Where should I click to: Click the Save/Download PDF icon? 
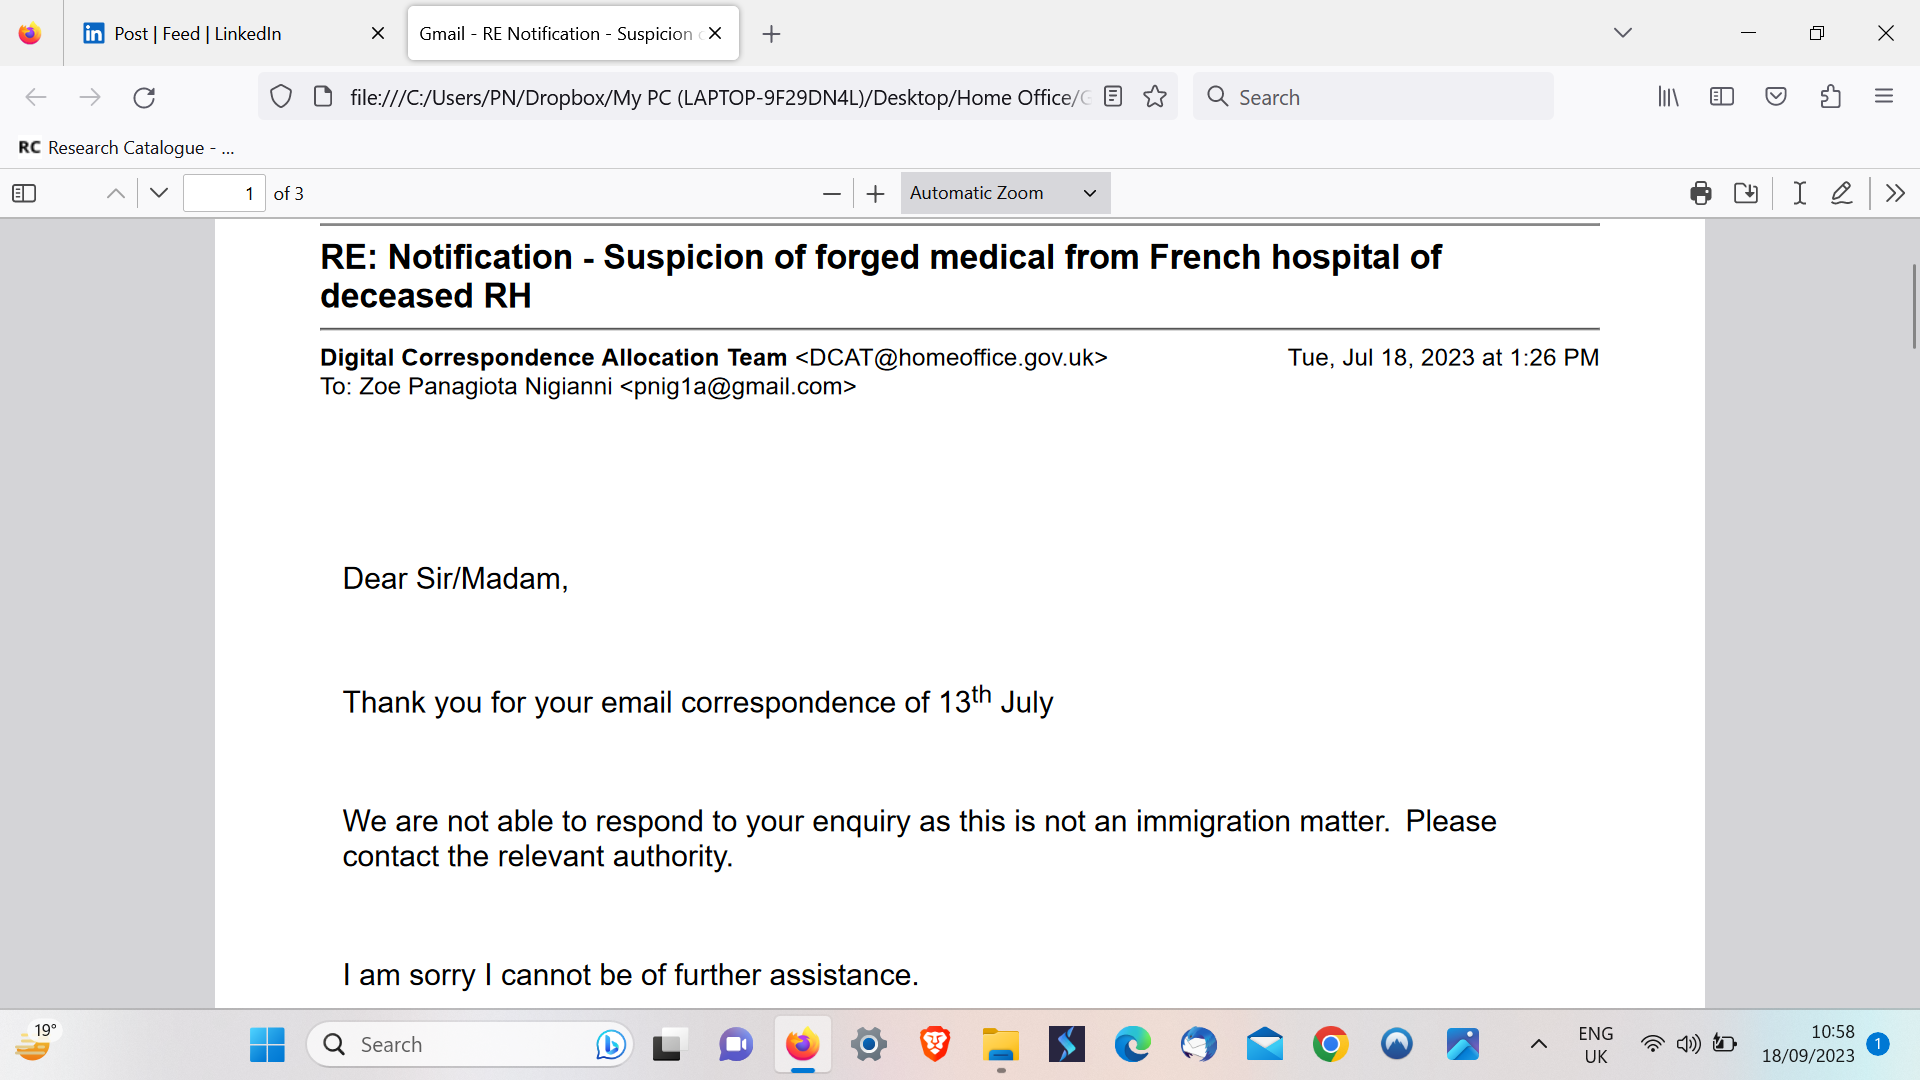(1746, 193)
